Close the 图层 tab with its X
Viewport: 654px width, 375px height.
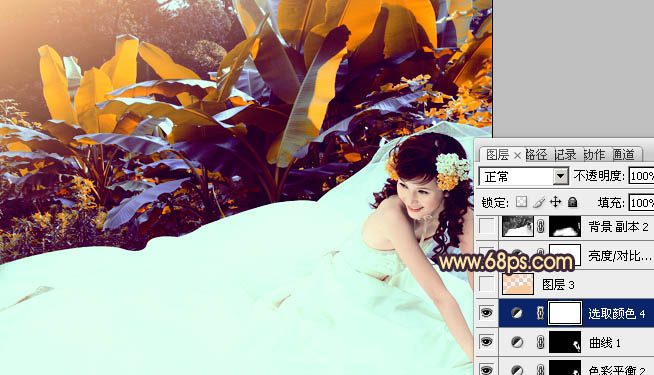click(517, 156)
